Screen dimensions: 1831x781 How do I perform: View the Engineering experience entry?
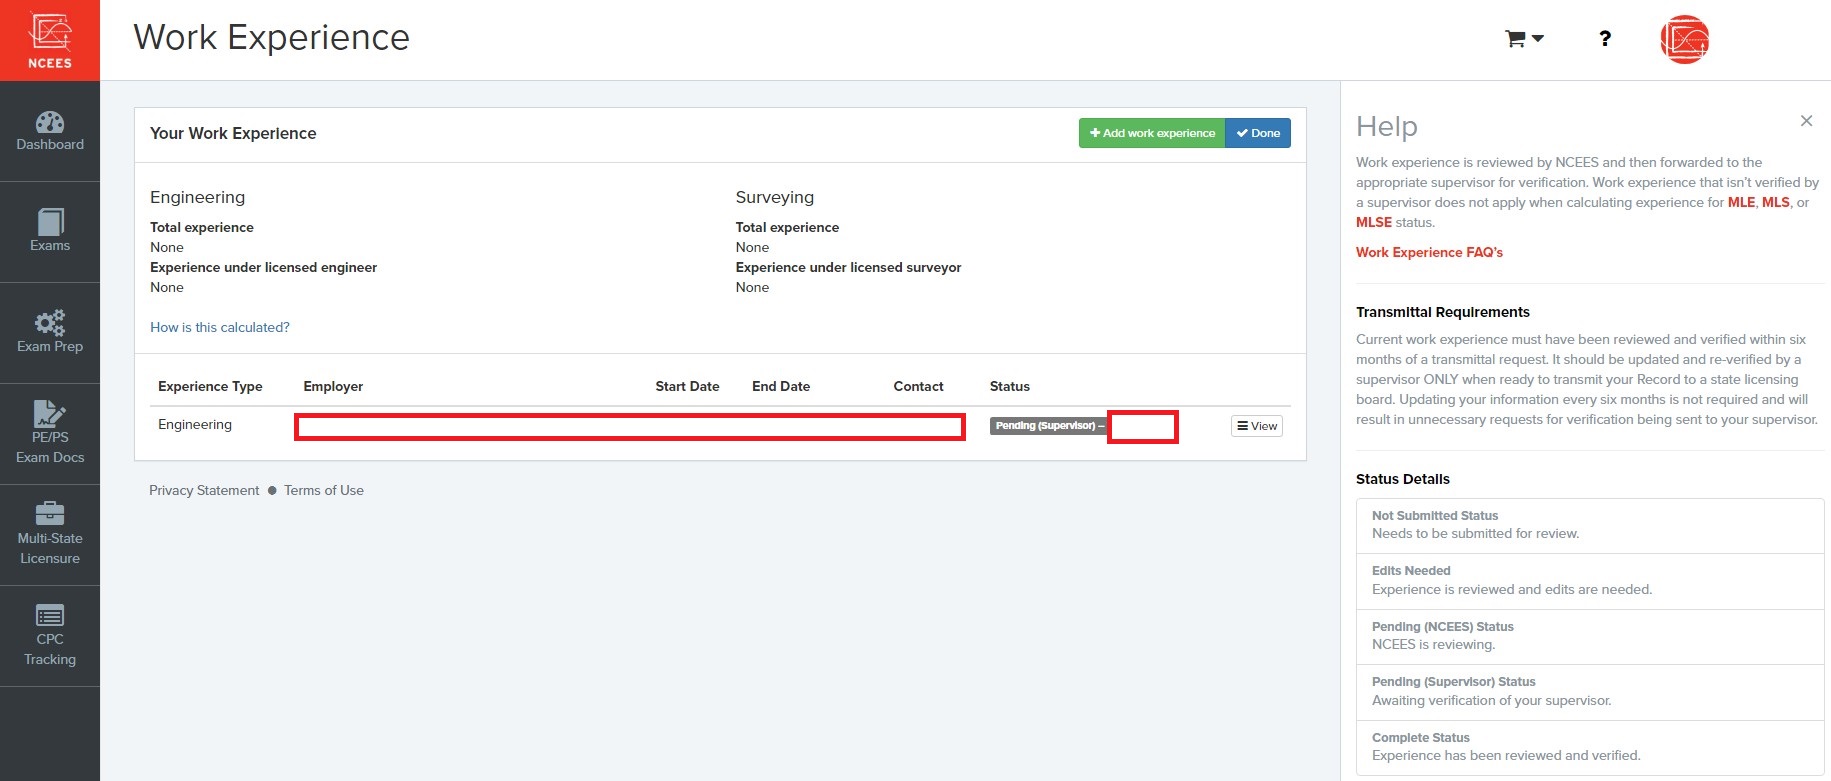(1257, 426)
